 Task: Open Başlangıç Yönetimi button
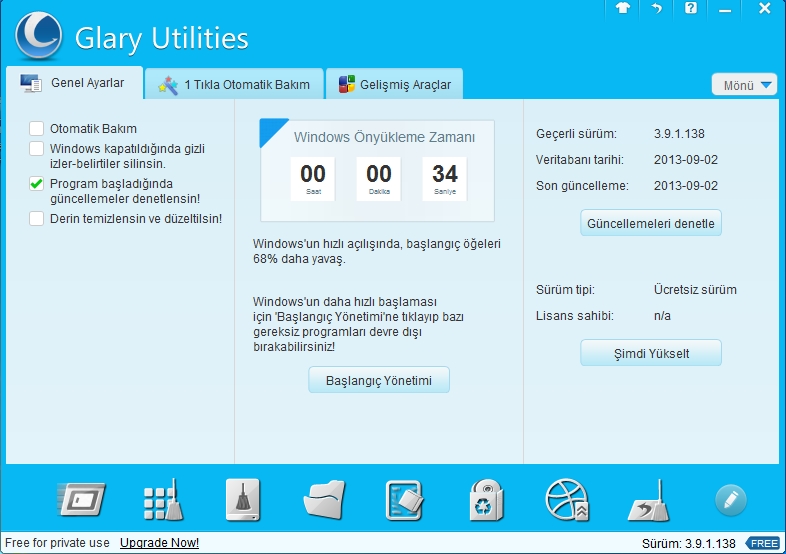[x=378, y=380]
